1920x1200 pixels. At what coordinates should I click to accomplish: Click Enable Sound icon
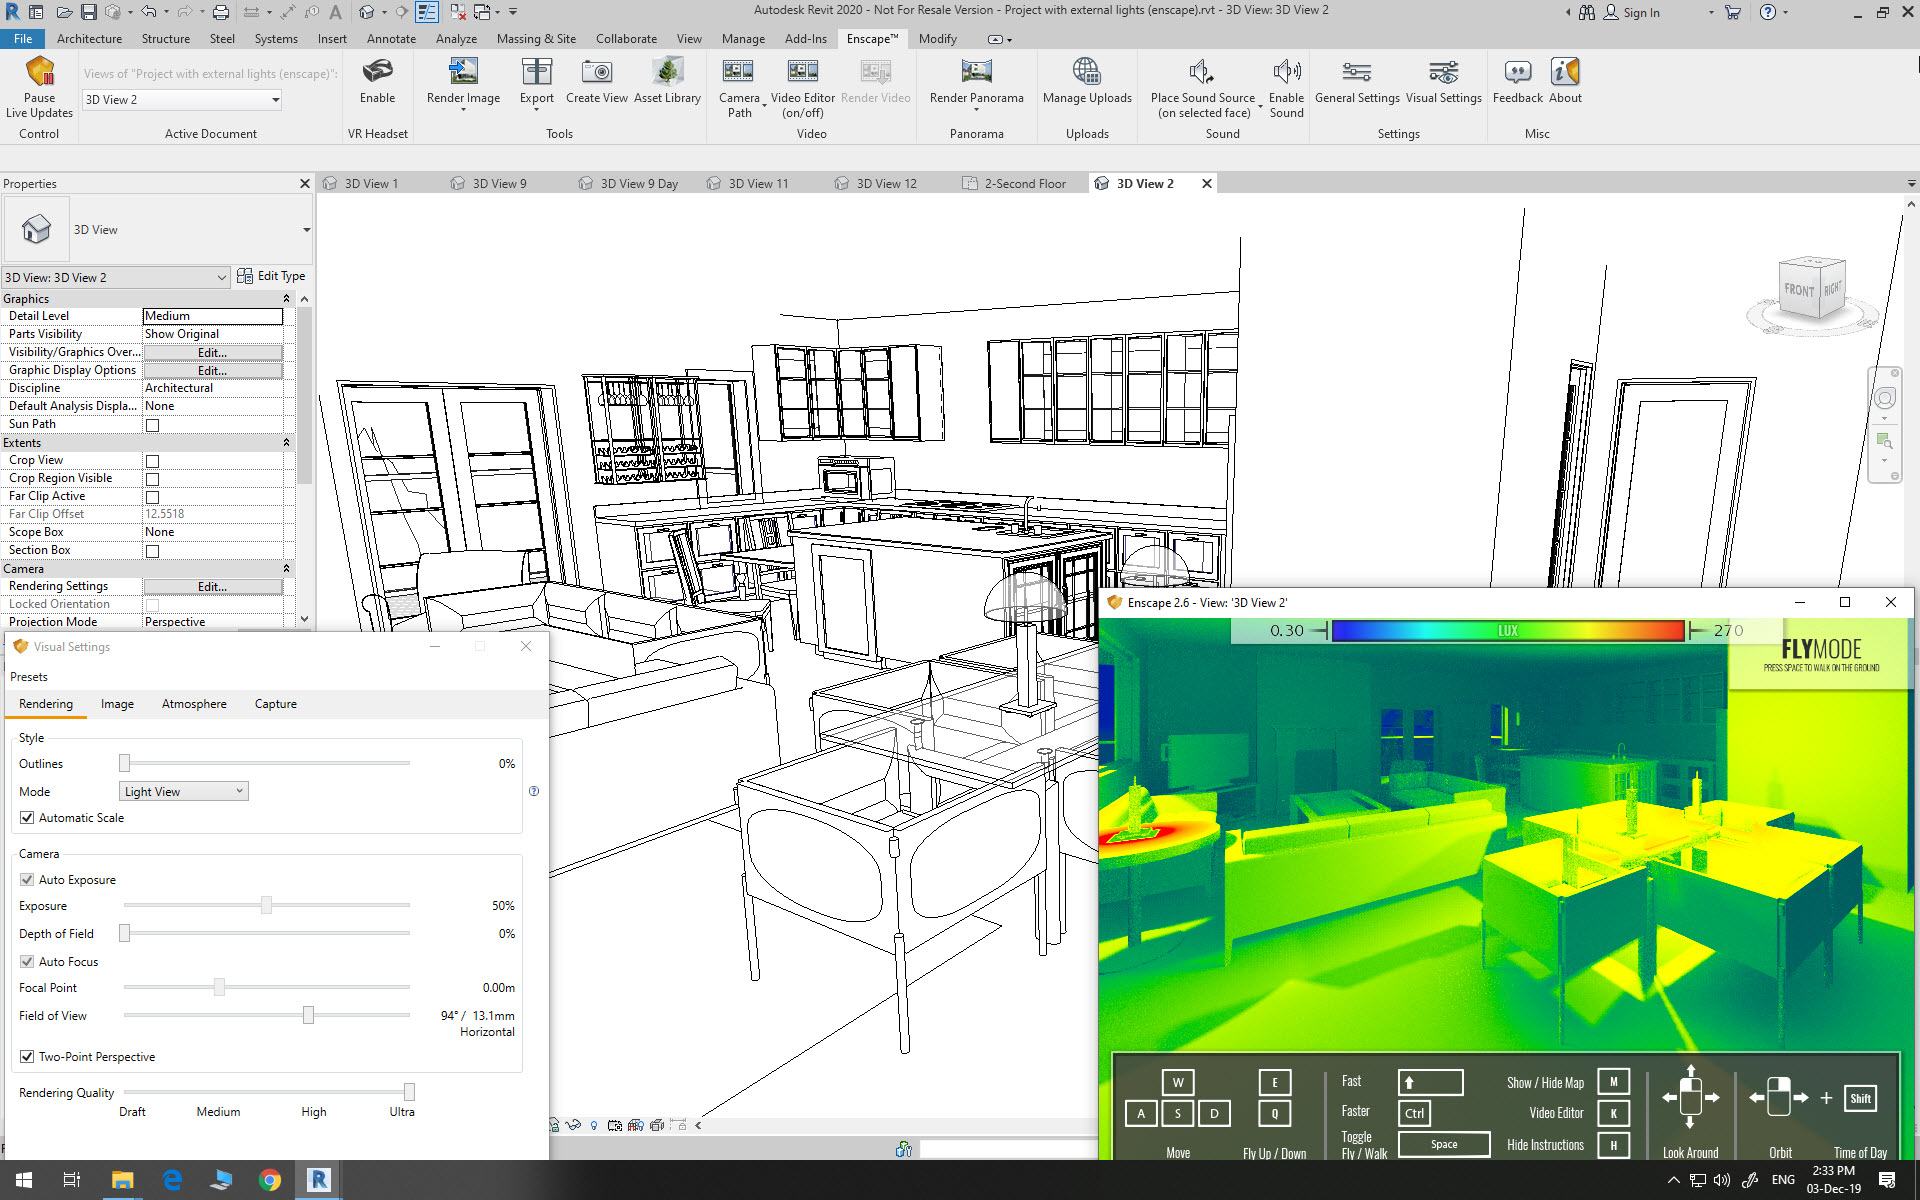(1286, 72)
